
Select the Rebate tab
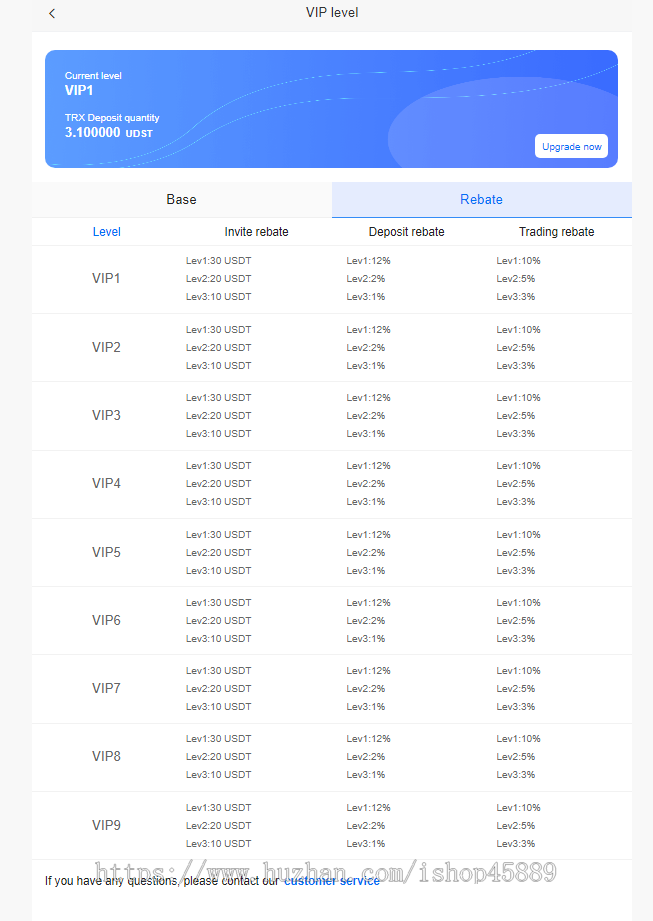coord(482,200)
